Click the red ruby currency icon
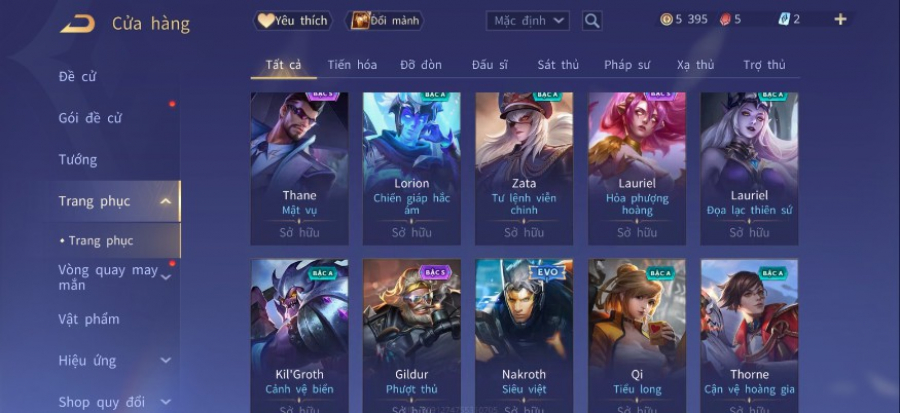Image resolution: width=900 pixels, height=413 pixels. point(726,20)
